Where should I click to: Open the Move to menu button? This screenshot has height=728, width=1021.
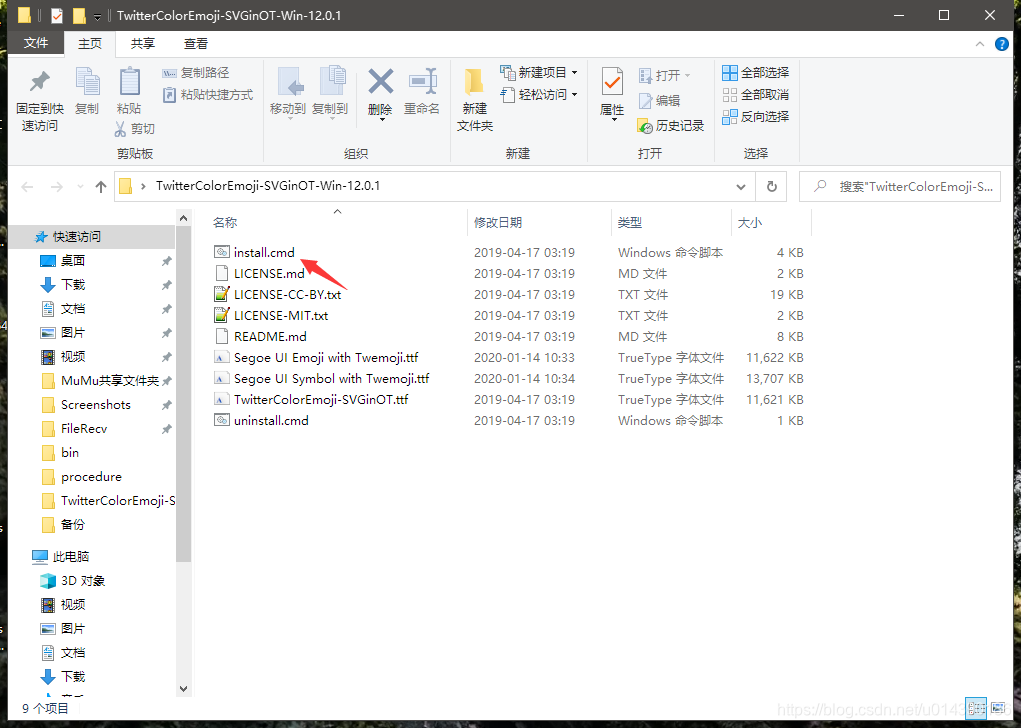coord(288,92)
